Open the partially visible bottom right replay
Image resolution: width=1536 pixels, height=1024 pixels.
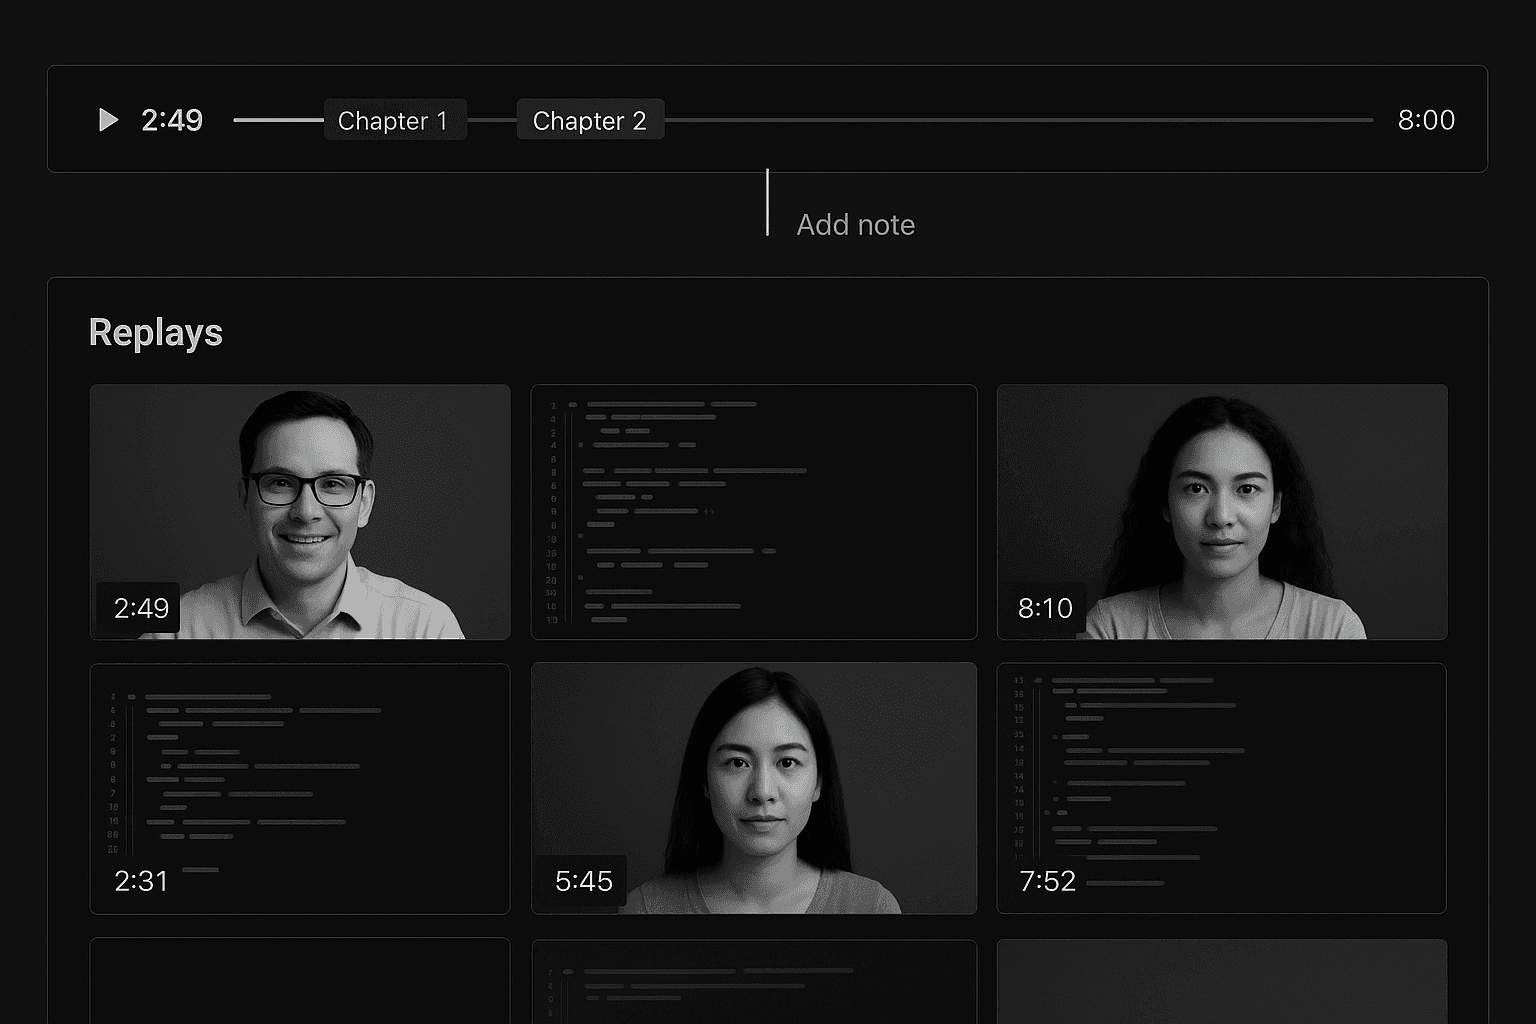tap(1221, 982)
